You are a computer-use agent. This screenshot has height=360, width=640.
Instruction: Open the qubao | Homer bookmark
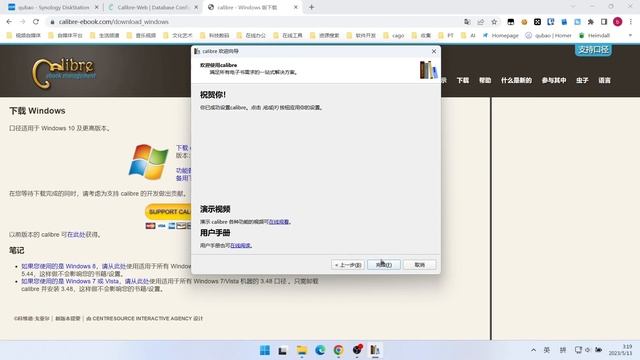(x=548, y=36)
